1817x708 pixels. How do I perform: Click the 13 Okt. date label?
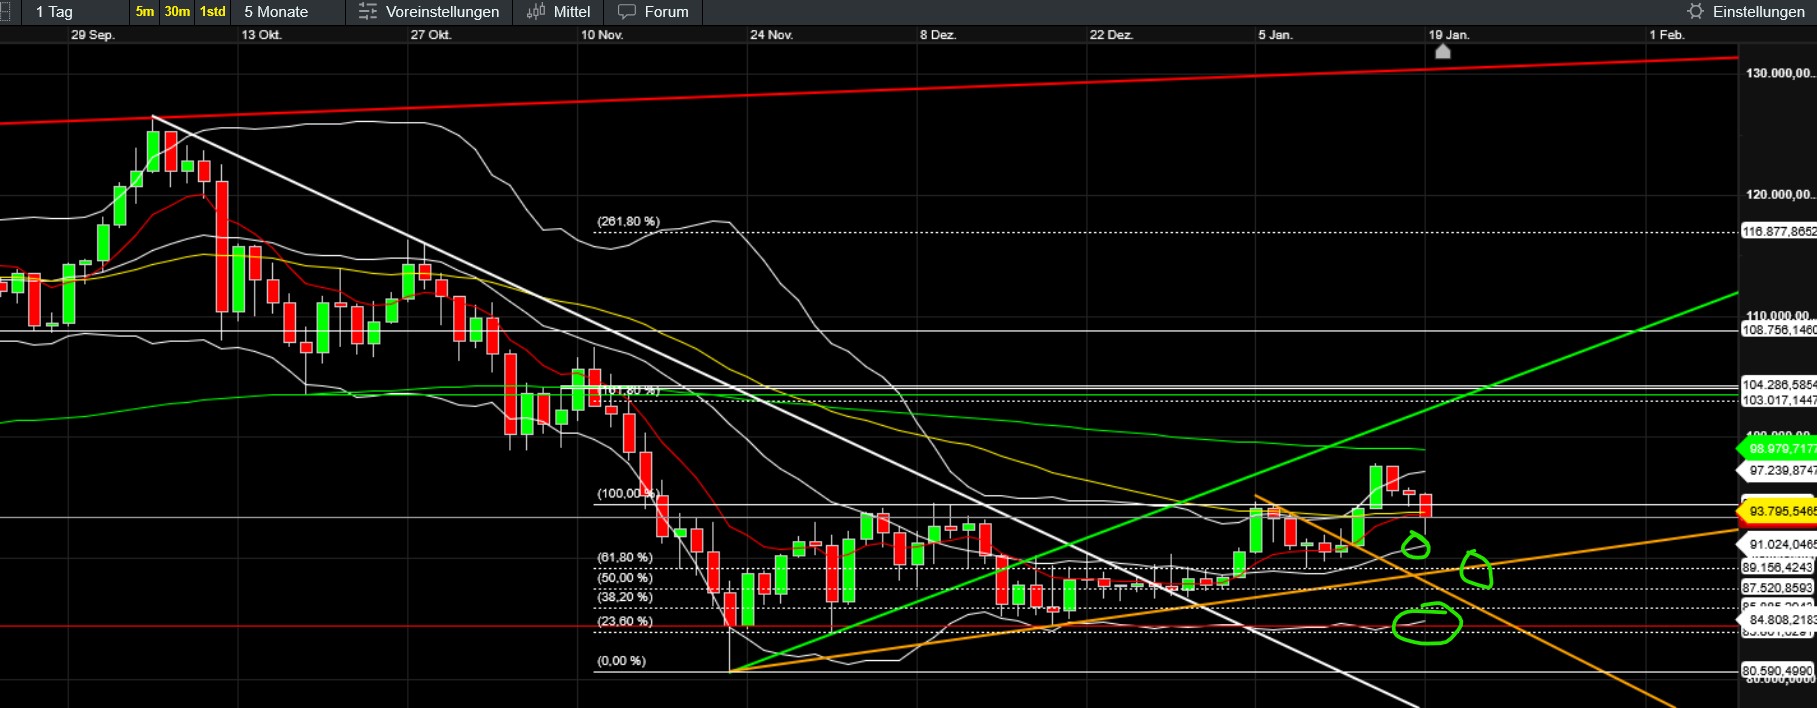(x=262, y=35)
